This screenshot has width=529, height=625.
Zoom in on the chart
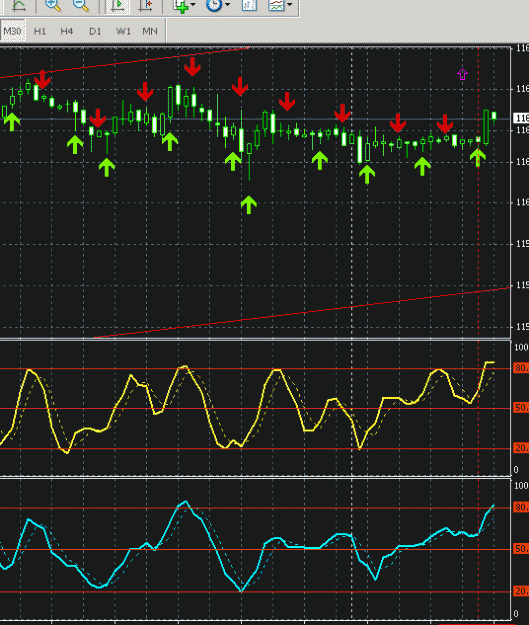pyautogui.click(x=53, y=6)
